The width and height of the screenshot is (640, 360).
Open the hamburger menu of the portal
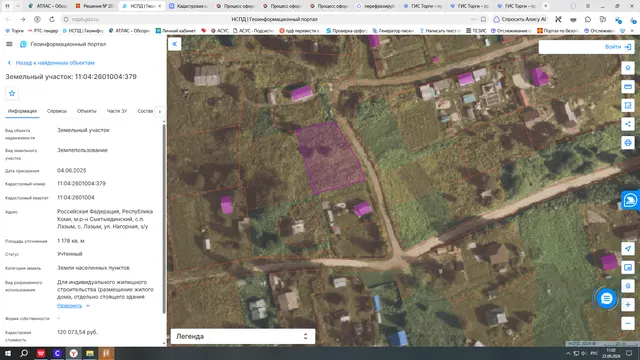[9, 44]
